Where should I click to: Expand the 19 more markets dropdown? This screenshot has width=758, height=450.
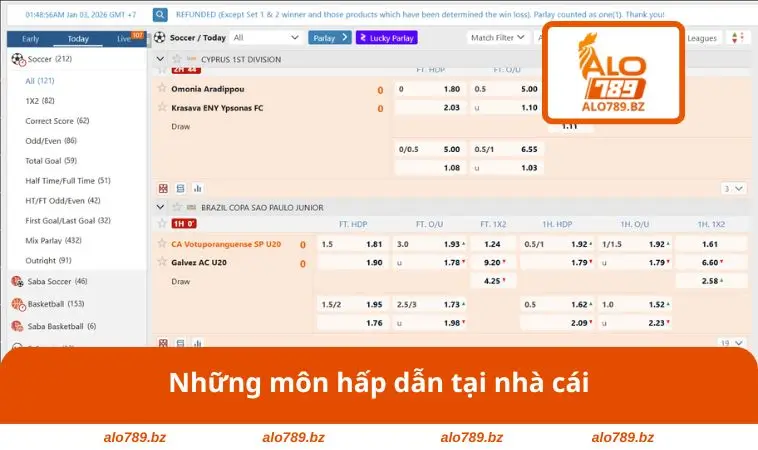coord(732,343)
